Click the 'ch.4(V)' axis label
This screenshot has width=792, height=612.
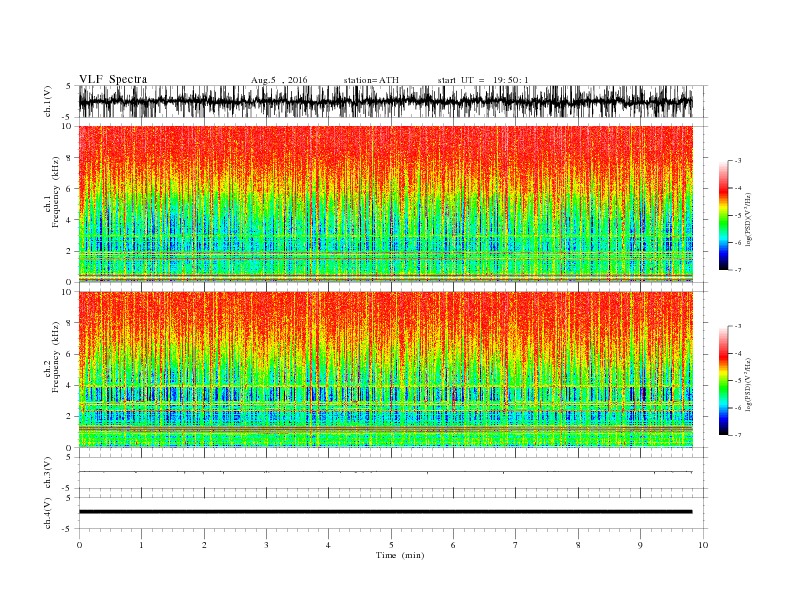[47, 513]
